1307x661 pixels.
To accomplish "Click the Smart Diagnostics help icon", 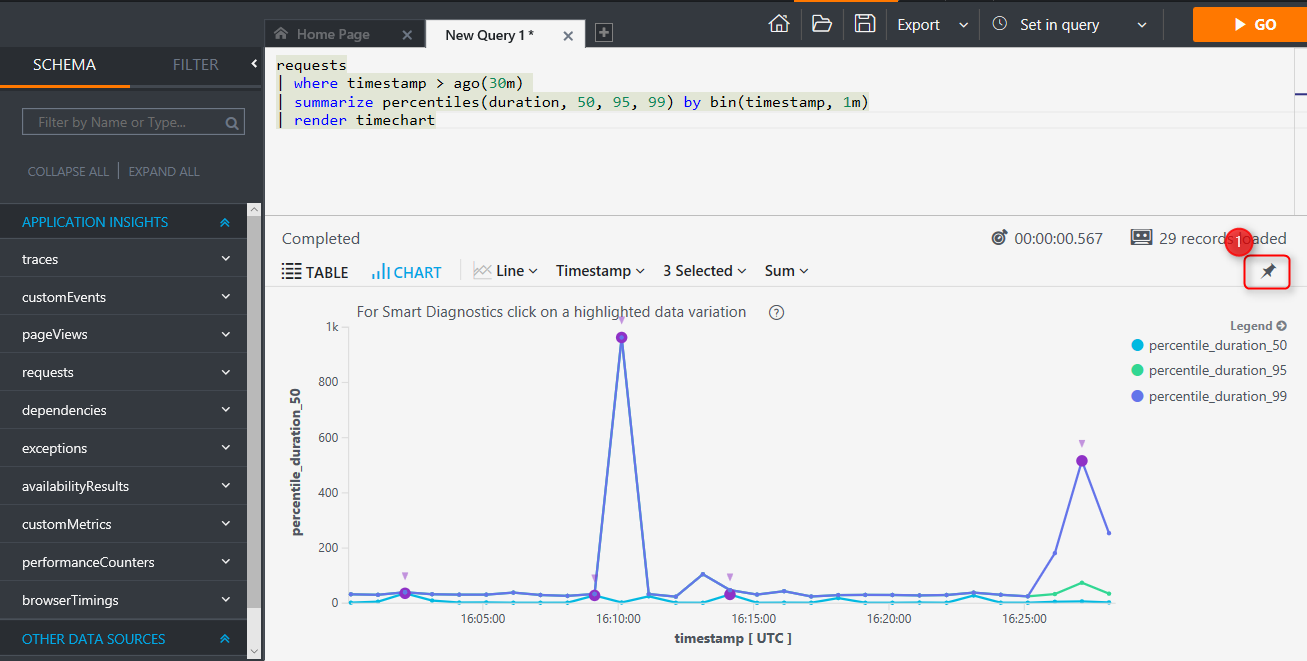I will tap(776, 312).
